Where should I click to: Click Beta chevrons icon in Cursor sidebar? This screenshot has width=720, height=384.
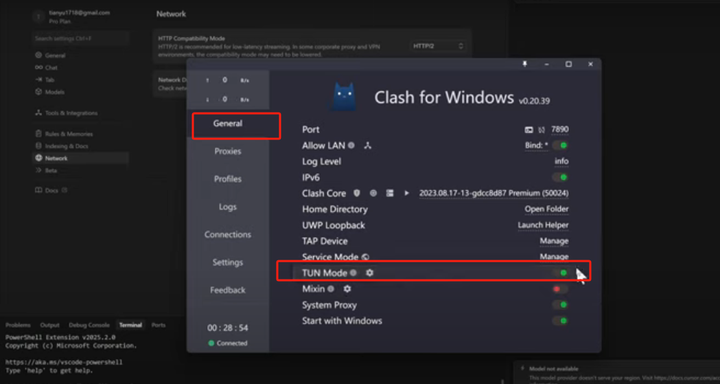pyautogui.click(x=39, y=170)
